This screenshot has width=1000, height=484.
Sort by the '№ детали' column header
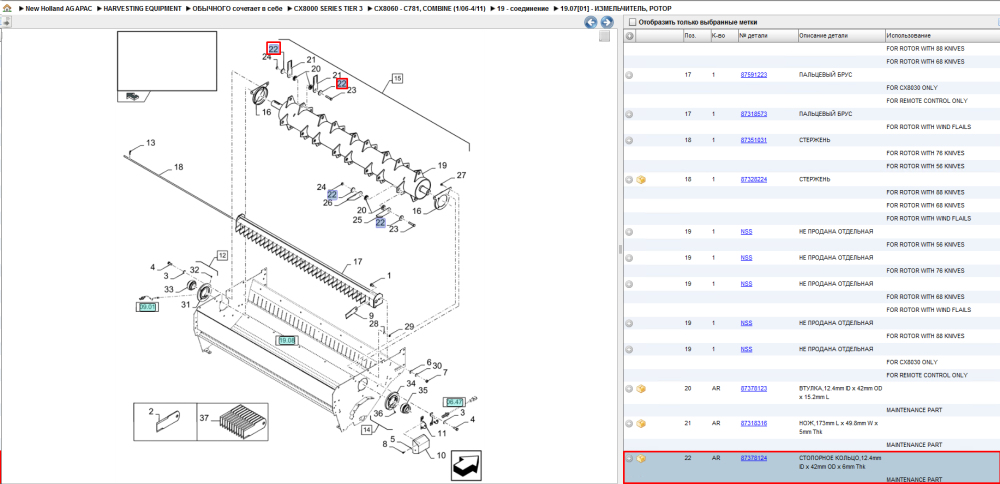[x=767, y=36]
